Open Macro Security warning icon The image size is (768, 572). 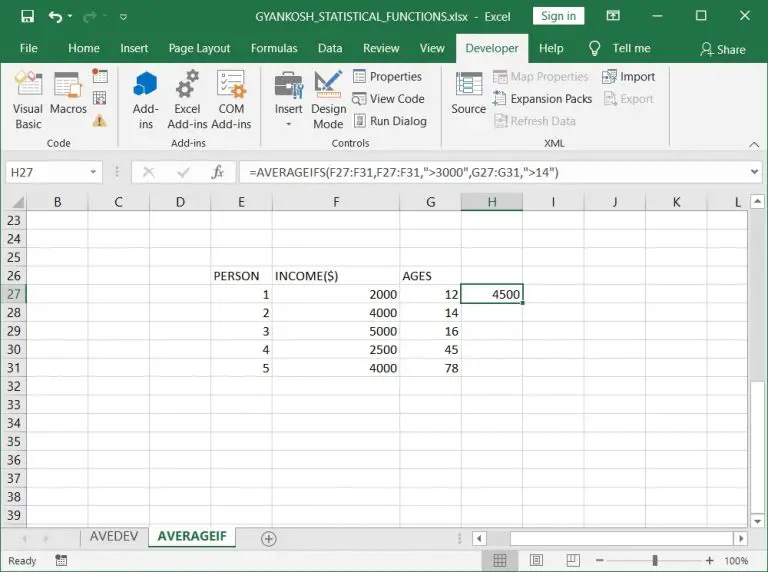tap(99, 120)
